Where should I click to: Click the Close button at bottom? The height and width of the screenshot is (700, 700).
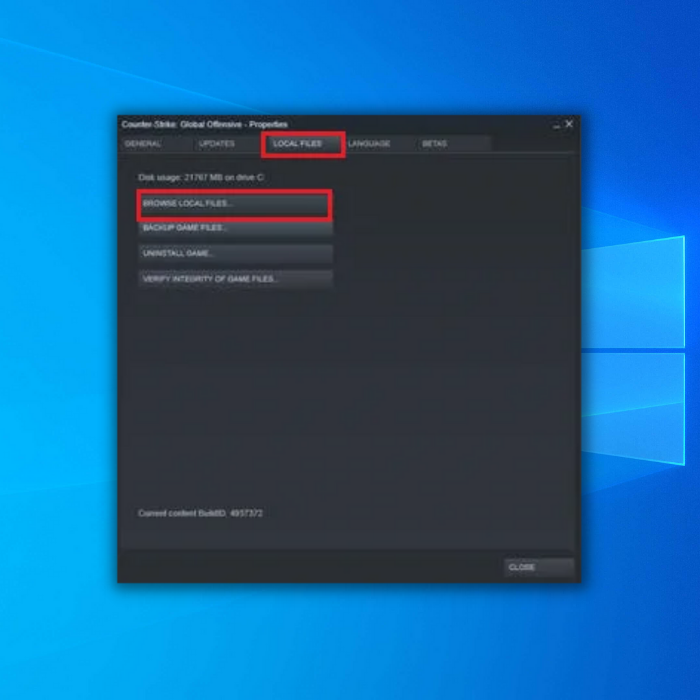pyautogui.click(x=539, y=567)
